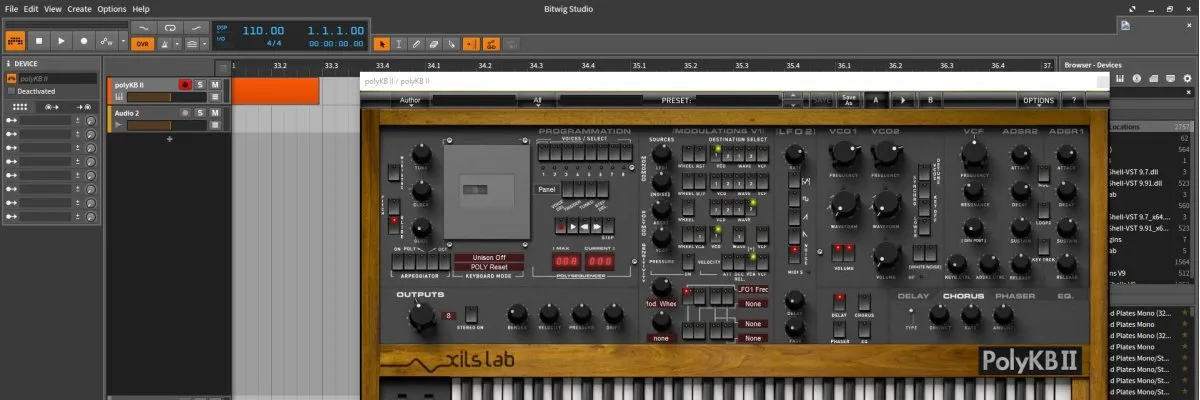The image size is (1200, 400).
Task: Click the 110.00 tempo field
Action: (x=264, y=31)
